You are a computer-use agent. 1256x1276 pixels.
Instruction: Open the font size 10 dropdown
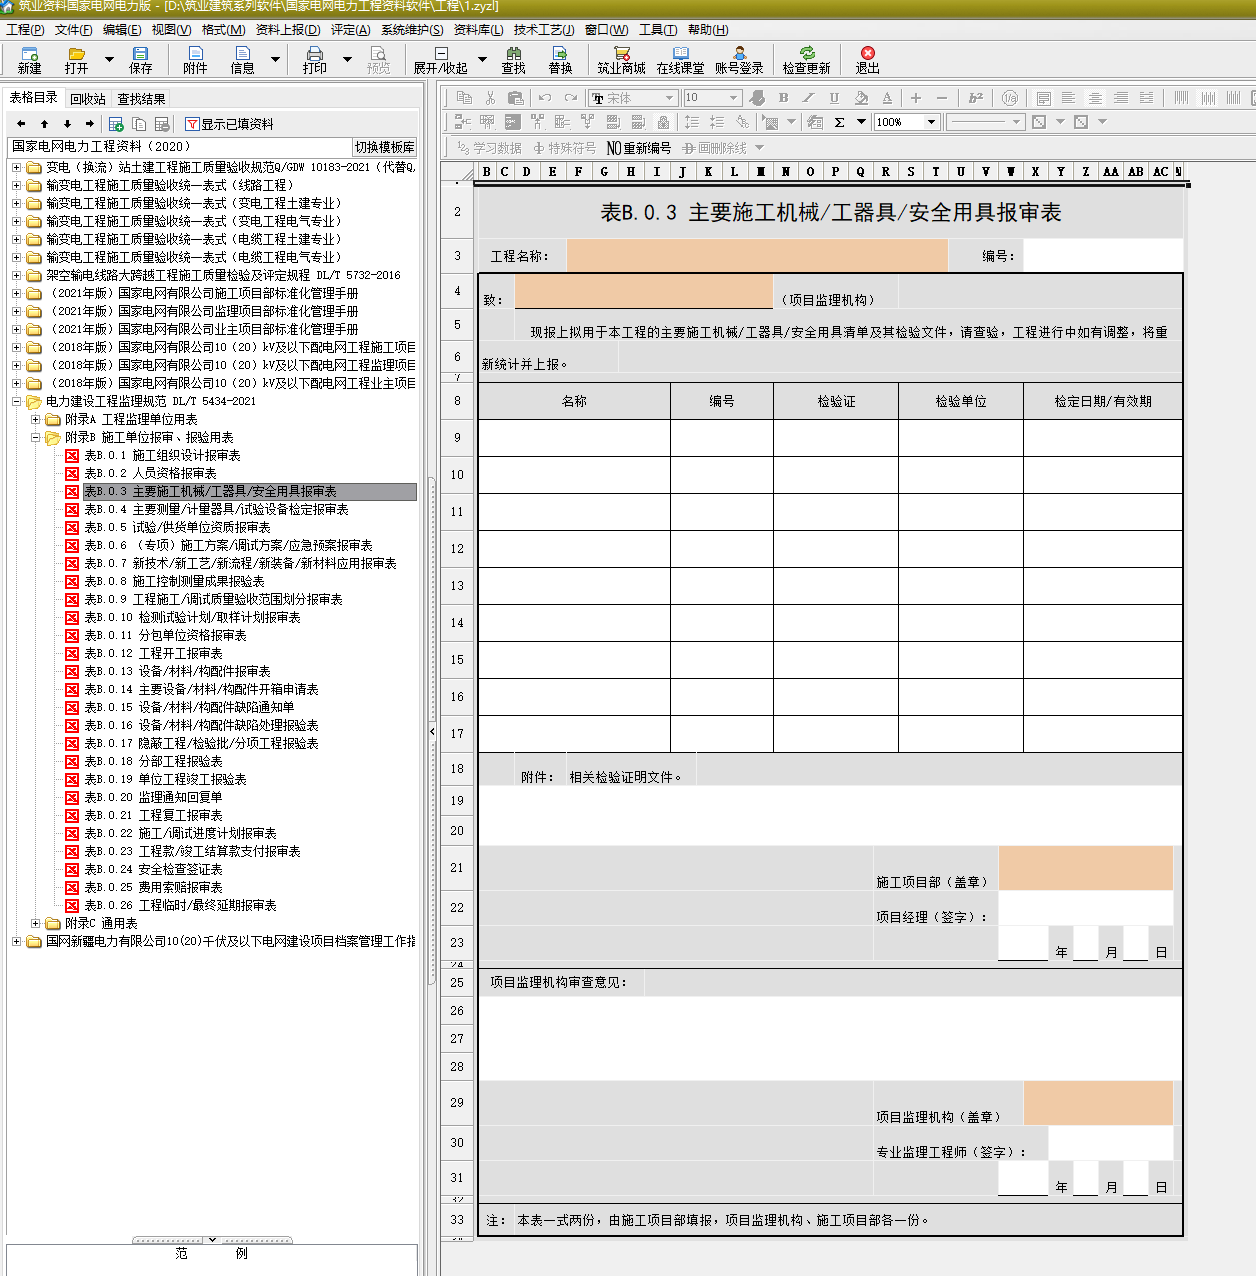click(733, 98)
